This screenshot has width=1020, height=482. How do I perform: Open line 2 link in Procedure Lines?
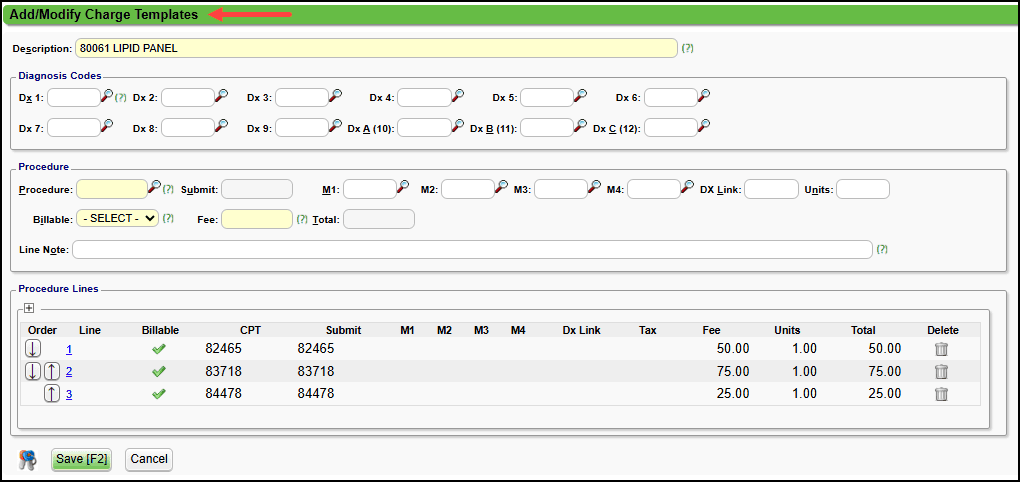pos(69,372)
